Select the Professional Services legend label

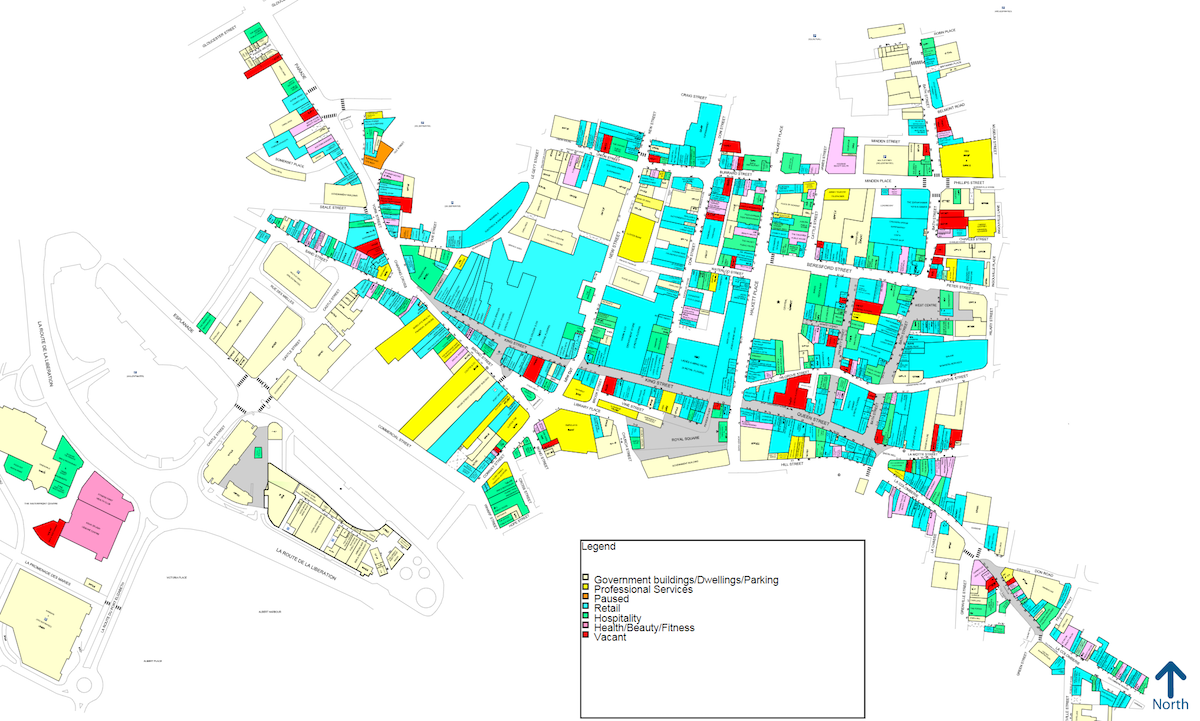point(643,589)
